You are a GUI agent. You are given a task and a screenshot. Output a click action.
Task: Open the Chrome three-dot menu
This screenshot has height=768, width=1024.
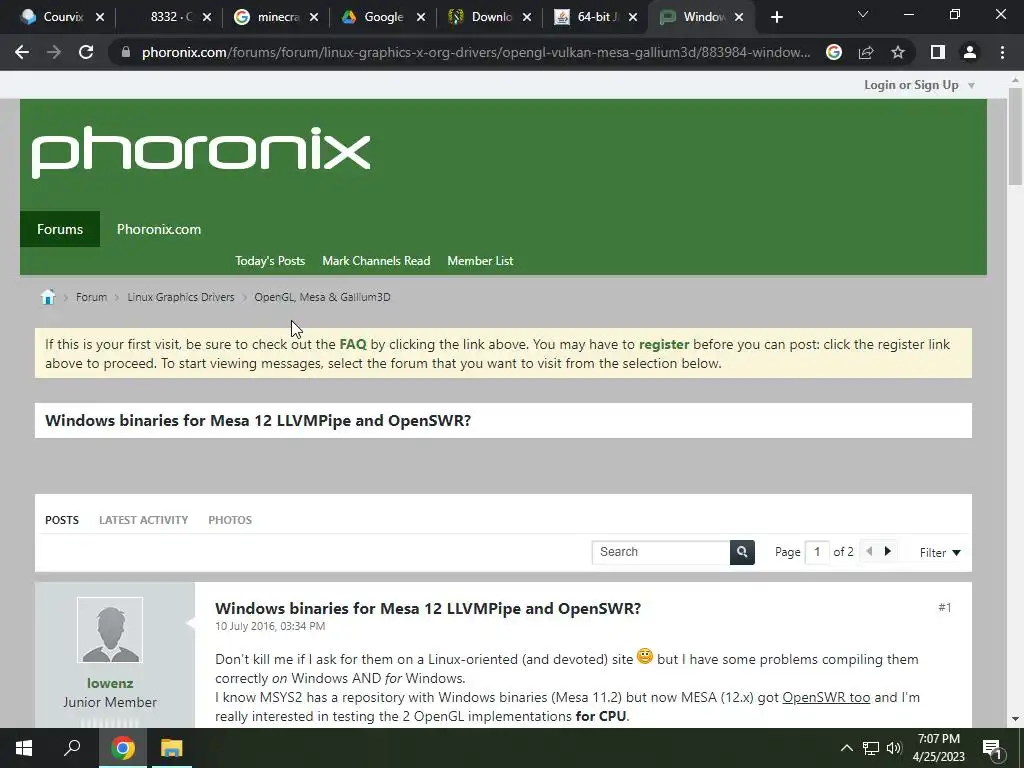(1002, 52)
